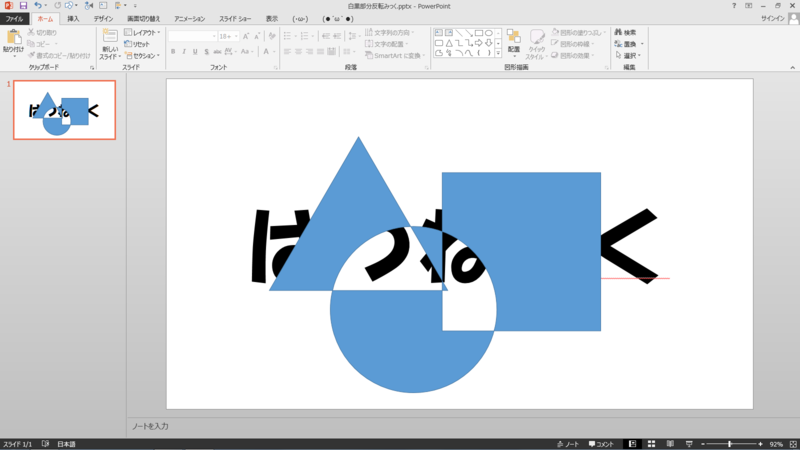Click the notes input area

(x=463, y=426)
